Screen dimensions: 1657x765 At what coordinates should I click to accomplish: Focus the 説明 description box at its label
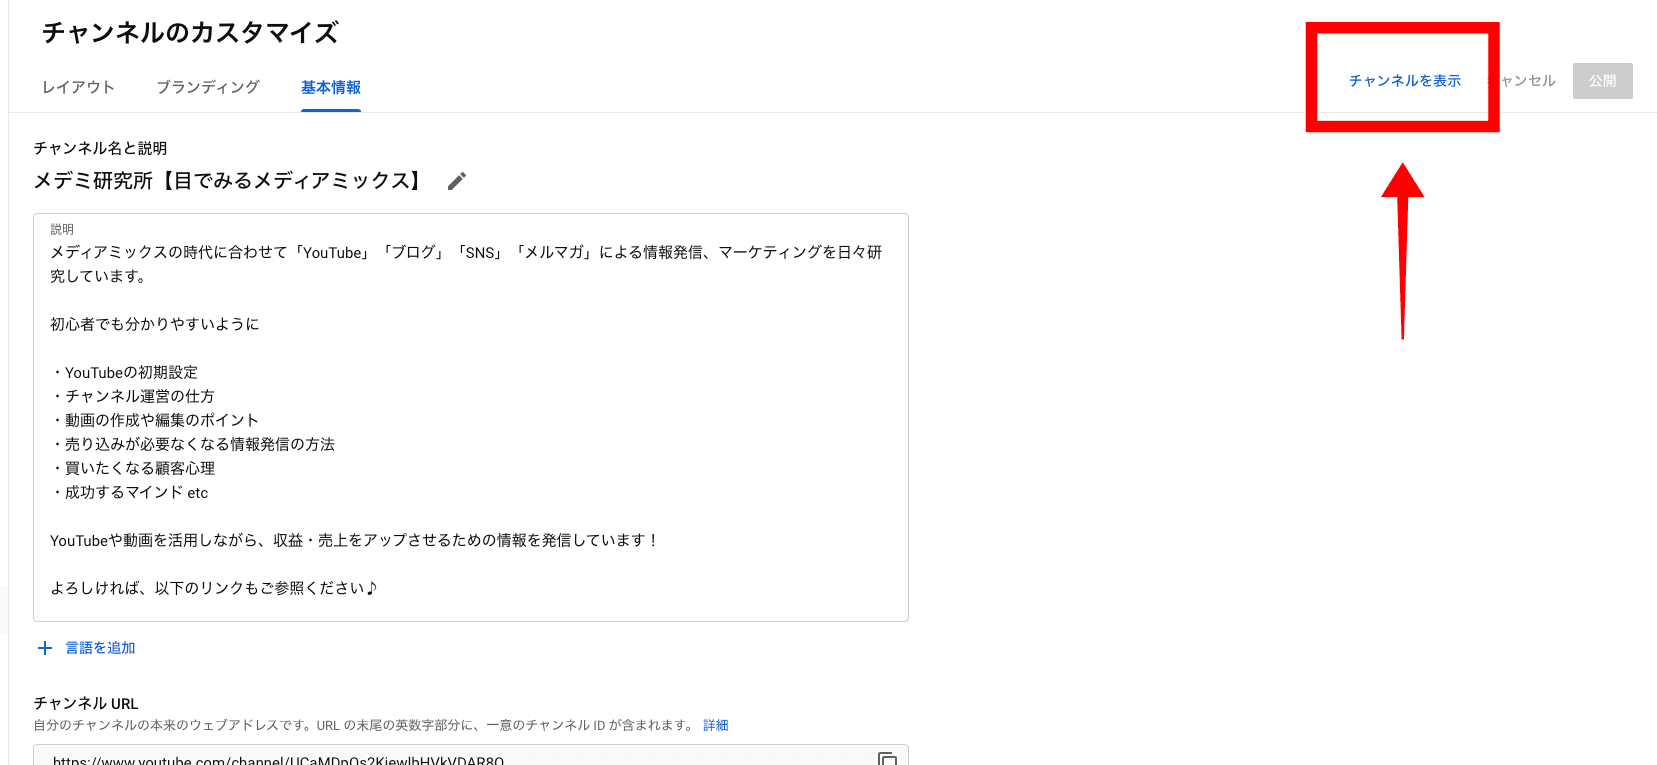(x=62, y=229)
